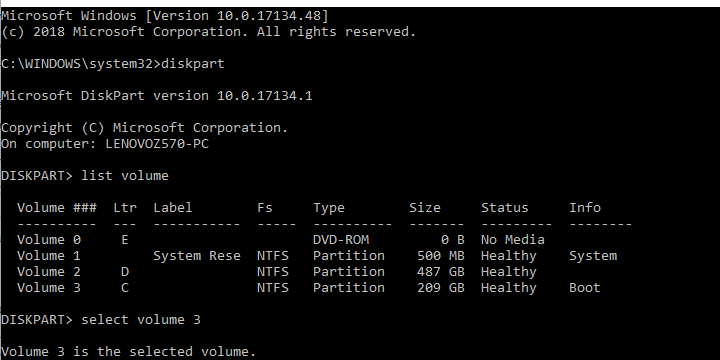
Task: Click the '487 GB' size value
Action: [441, 272]
